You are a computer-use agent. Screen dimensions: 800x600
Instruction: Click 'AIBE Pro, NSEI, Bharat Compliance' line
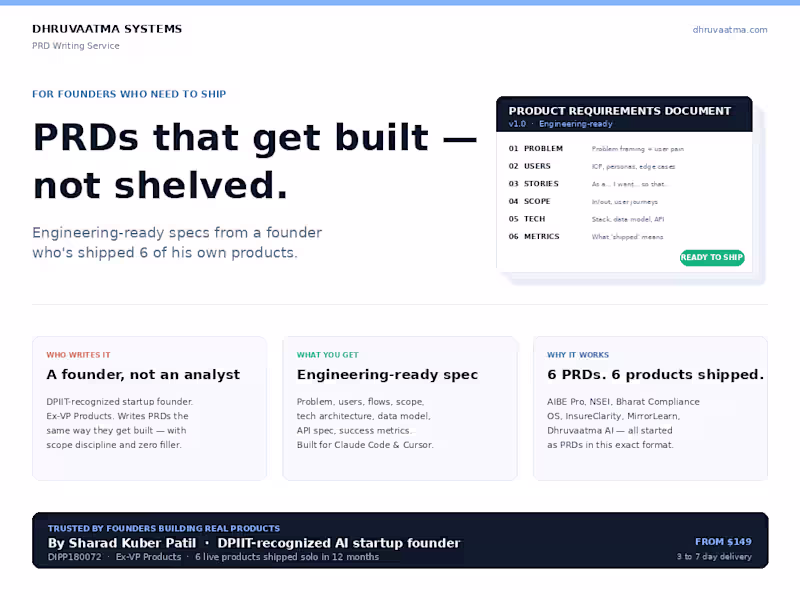click(x=623, y=402)
